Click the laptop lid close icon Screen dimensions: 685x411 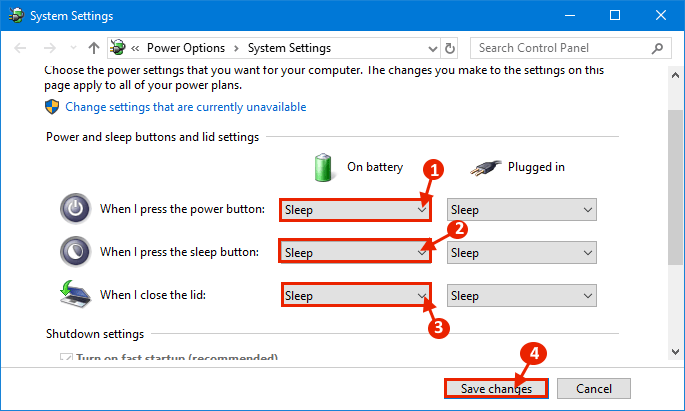(x=75, y=294)
